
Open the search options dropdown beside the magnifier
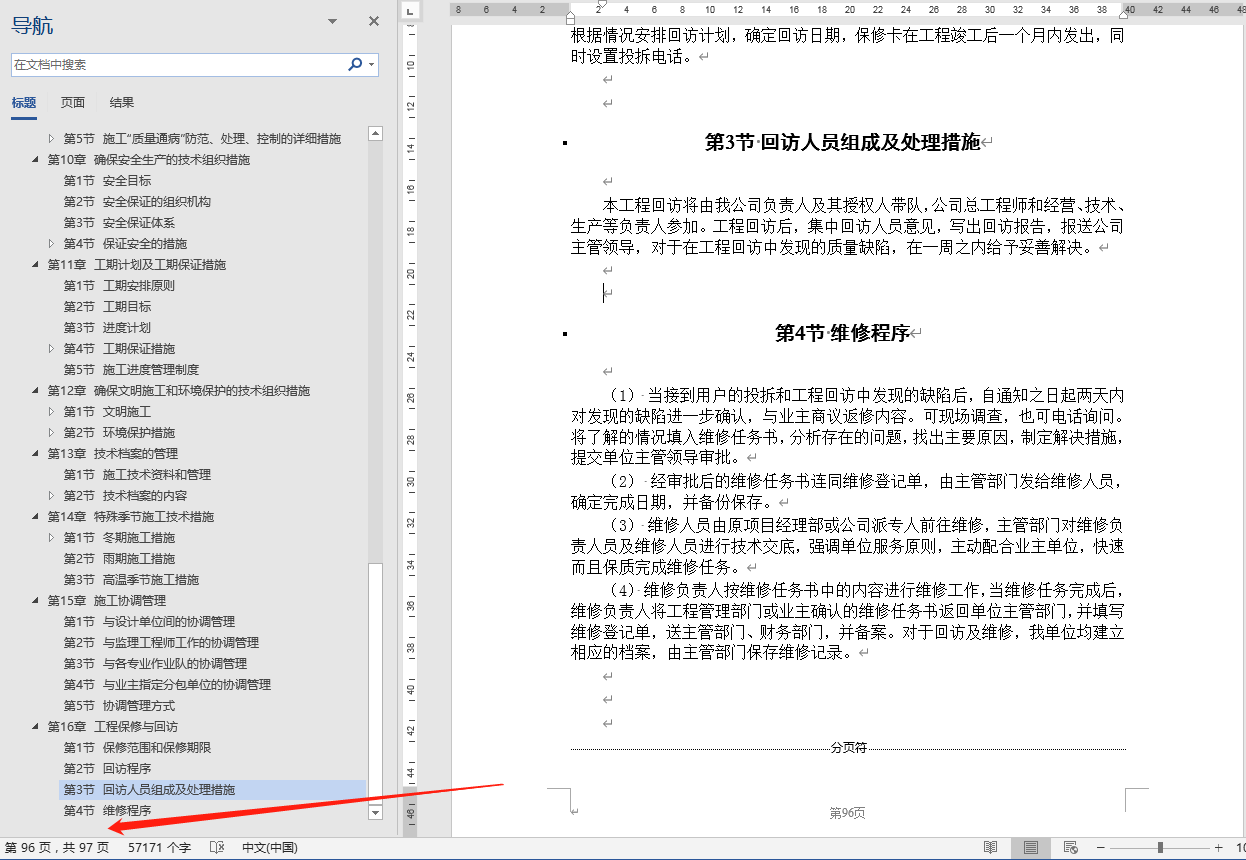[x=370, y=63]
